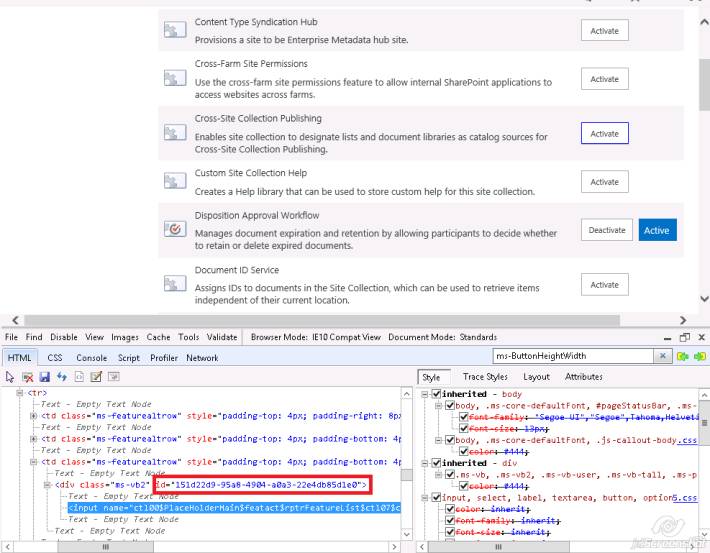This screenshot has width=710, height=553.
Task: Clear the ms-ButtonHeightWidth search box
Action: point(662,356)
